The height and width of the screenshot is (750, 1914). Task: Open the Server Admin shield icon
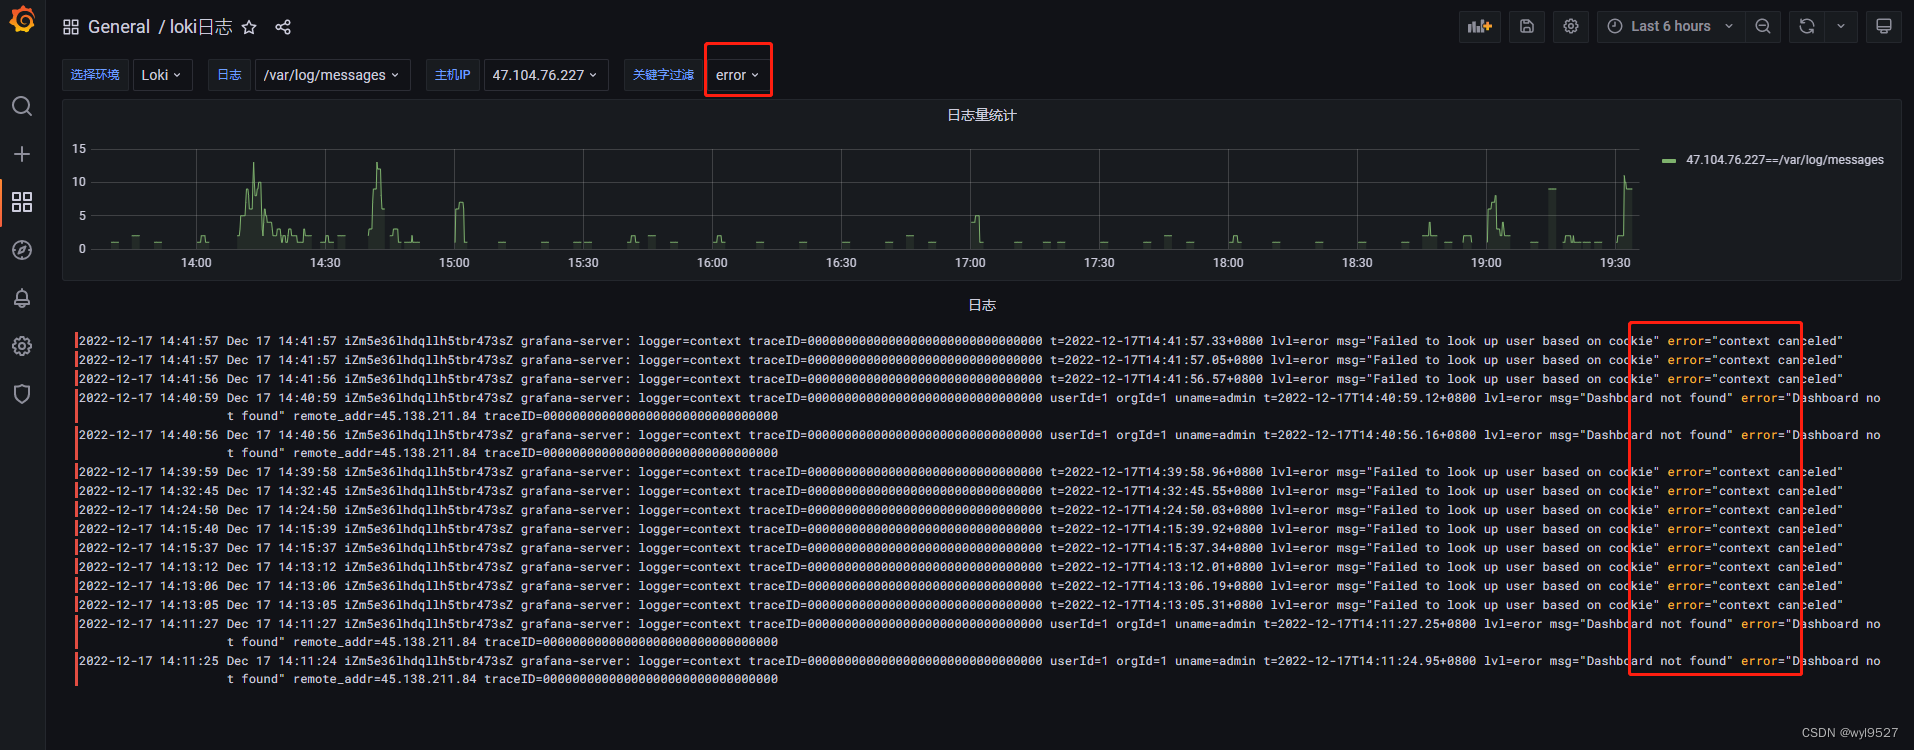click(22, 394)
